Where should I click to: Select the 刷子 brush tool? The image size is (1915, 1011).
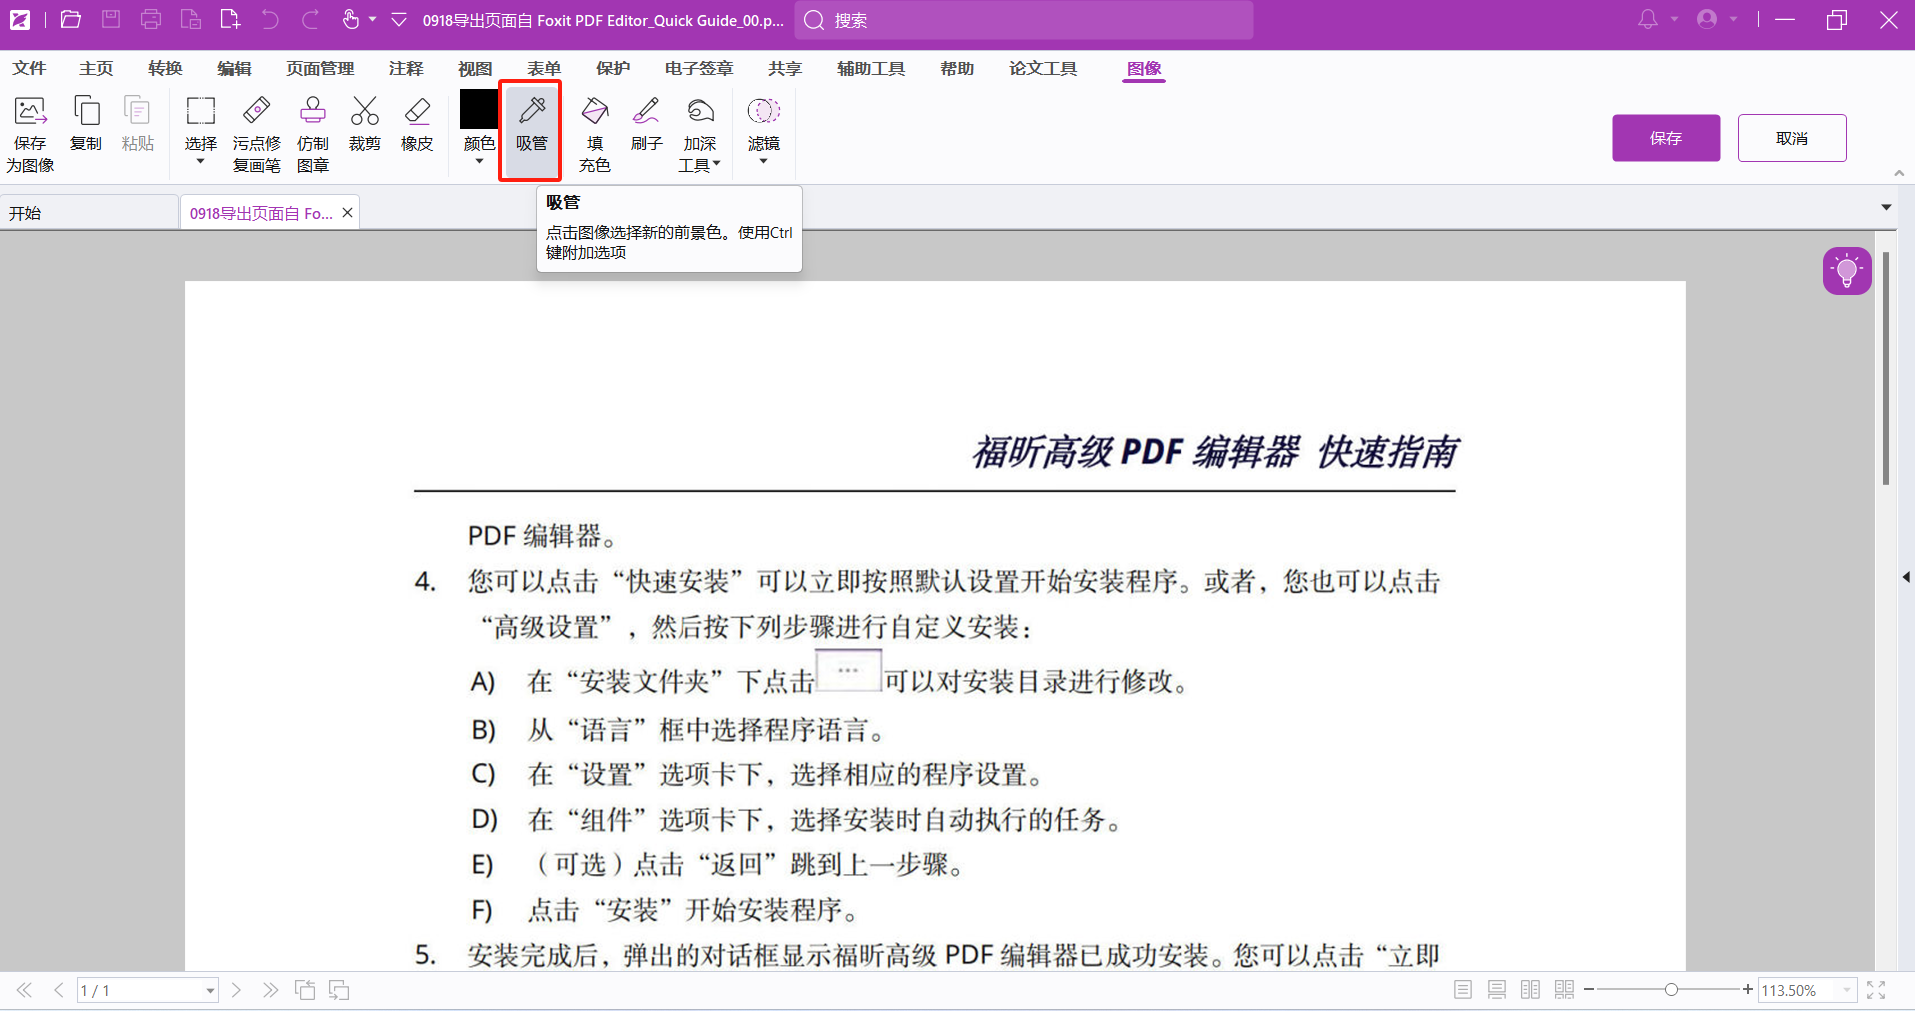(647, 125)
